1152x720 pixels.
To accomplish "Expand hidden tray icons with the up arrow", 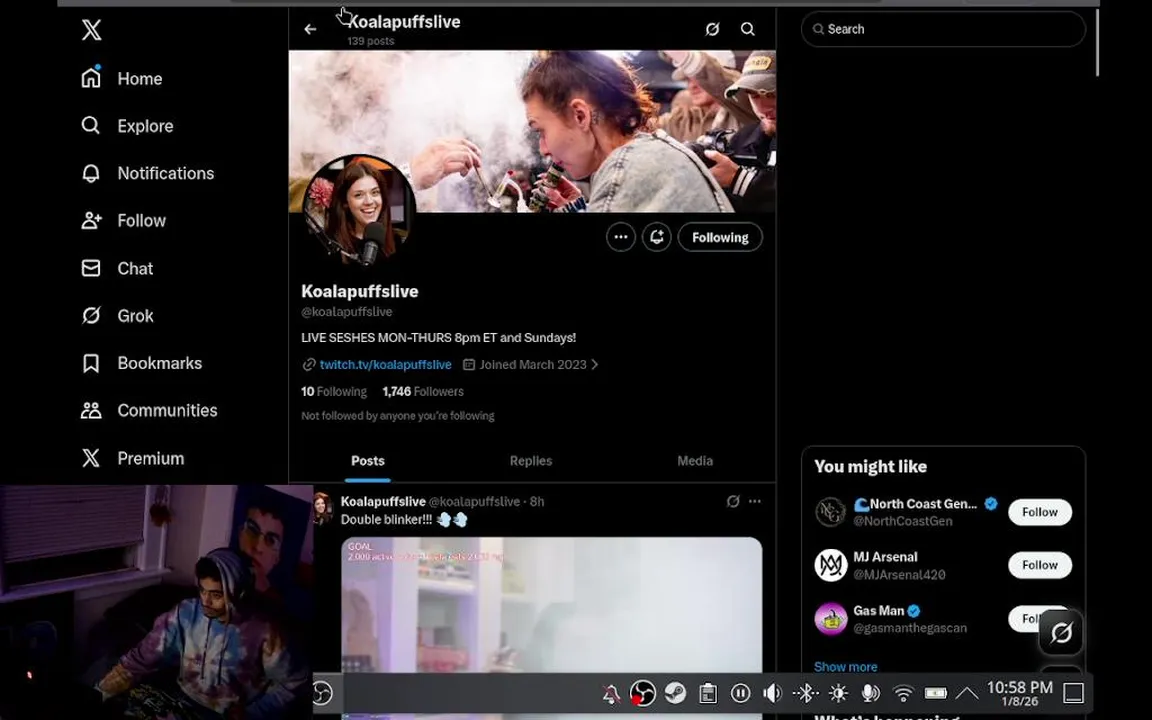I will click(967, 693).
